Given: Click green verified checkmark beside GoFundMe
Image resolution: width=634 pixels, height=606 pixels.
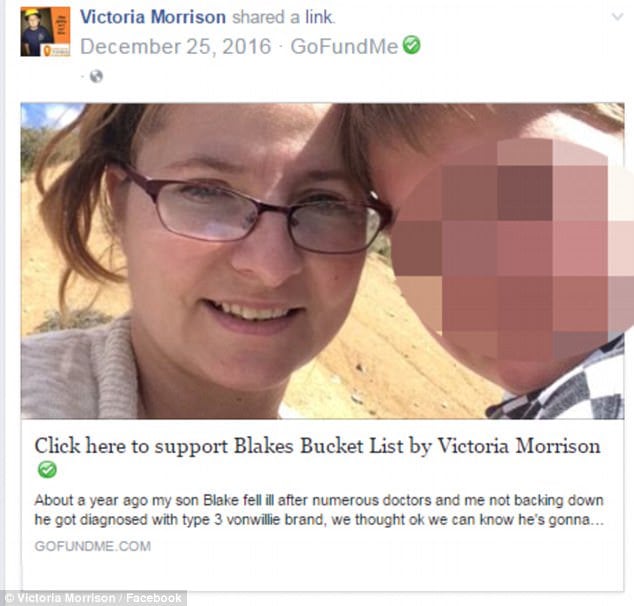Looking at the screenshot, I should (412, 45).
